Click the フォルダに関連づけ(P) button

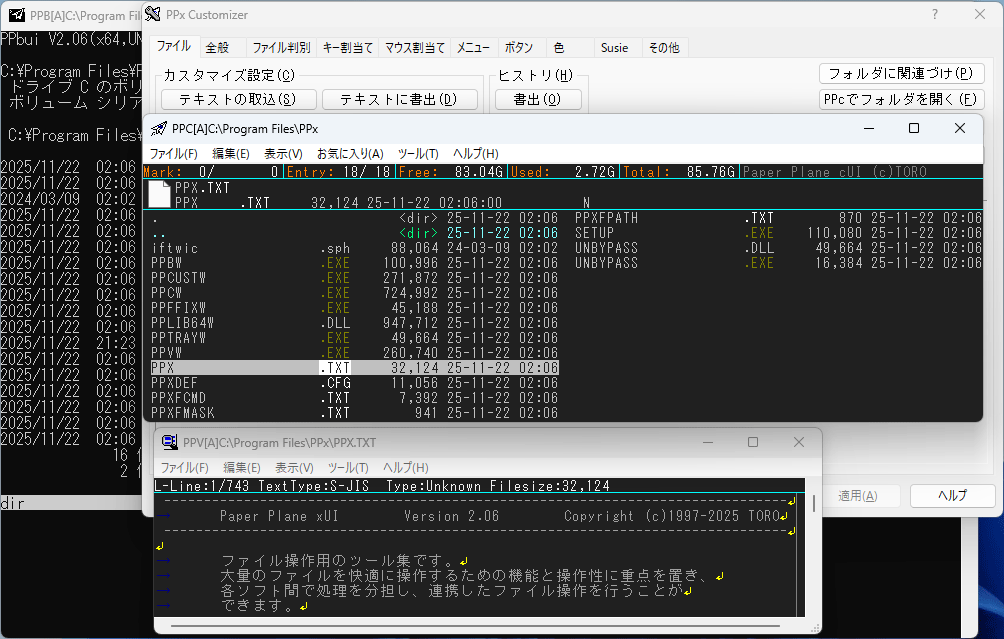pyautogui.click(x=902, y=73)
